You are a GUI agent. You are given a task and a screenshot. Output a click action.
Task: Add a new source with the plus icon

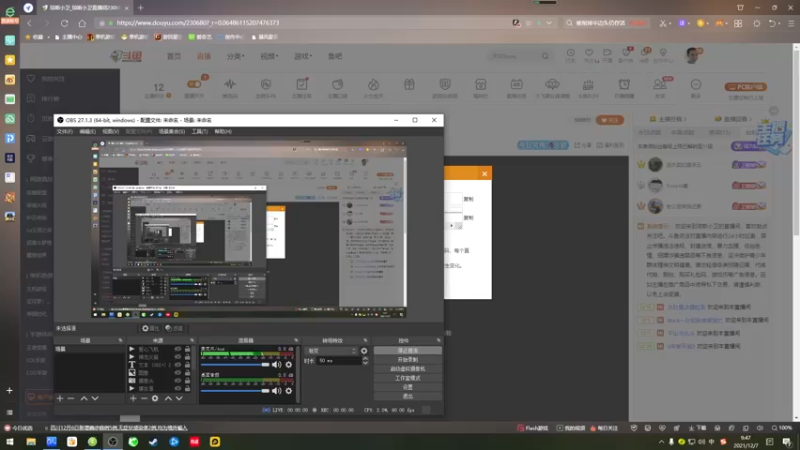(x=133, y=398)
